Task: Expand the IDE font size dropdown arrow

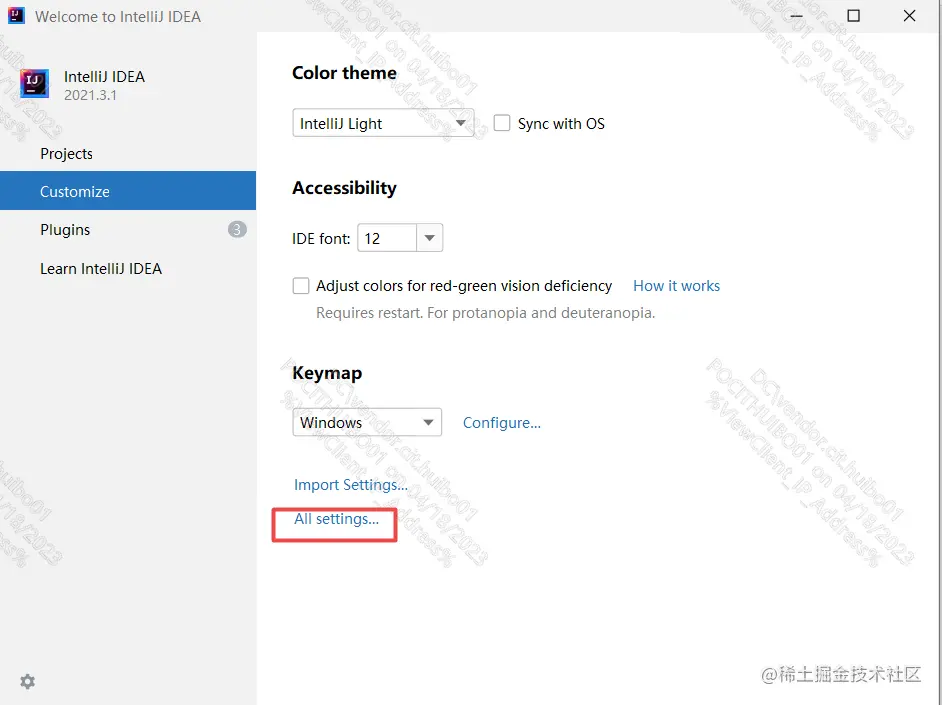Action: 430,238
